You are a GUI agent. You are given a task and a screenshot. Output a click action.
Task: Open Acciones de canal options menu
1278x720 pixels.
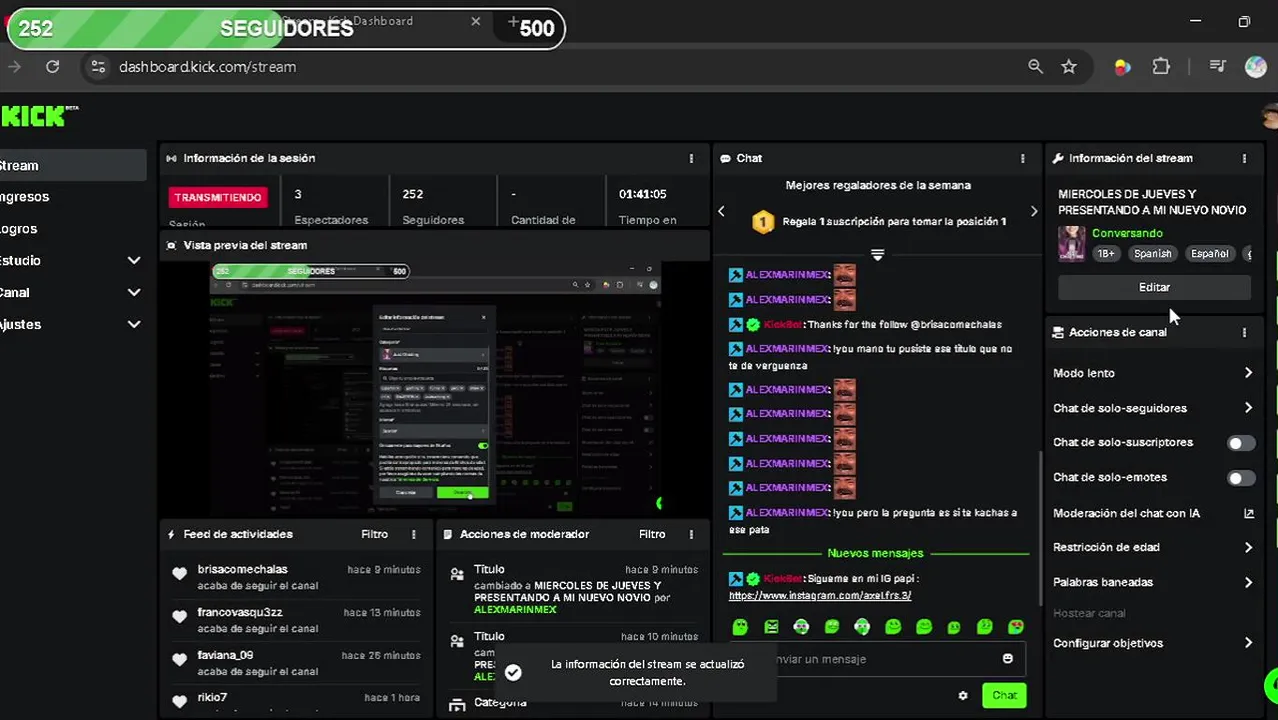[1244, 332]
